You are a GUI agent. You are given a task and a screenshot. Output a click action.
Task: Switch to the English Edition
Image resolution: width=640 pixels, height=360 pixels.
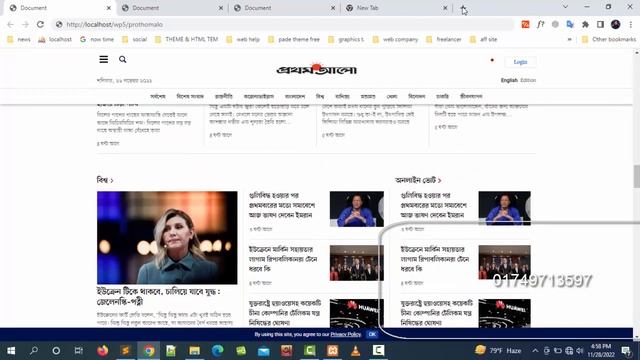point(518,80)
